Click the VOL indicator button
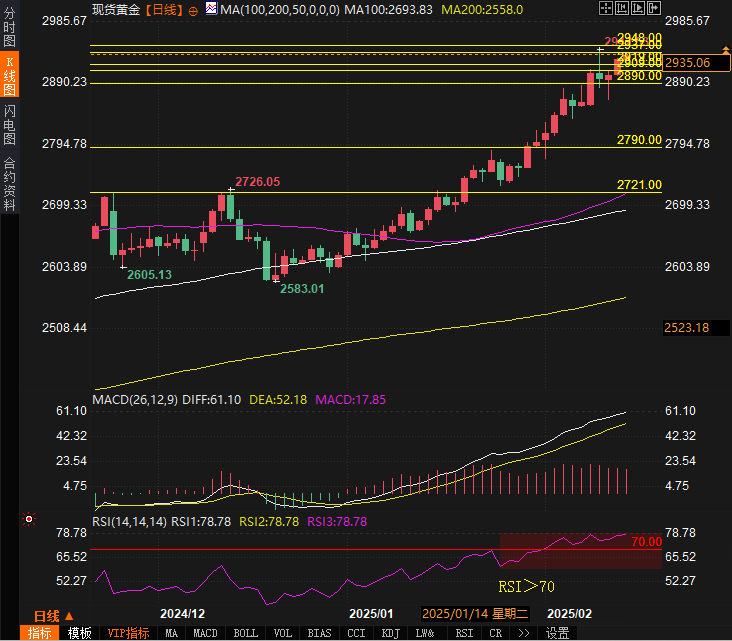Viewport: 732px width, 641px height. tap(283, 633)
